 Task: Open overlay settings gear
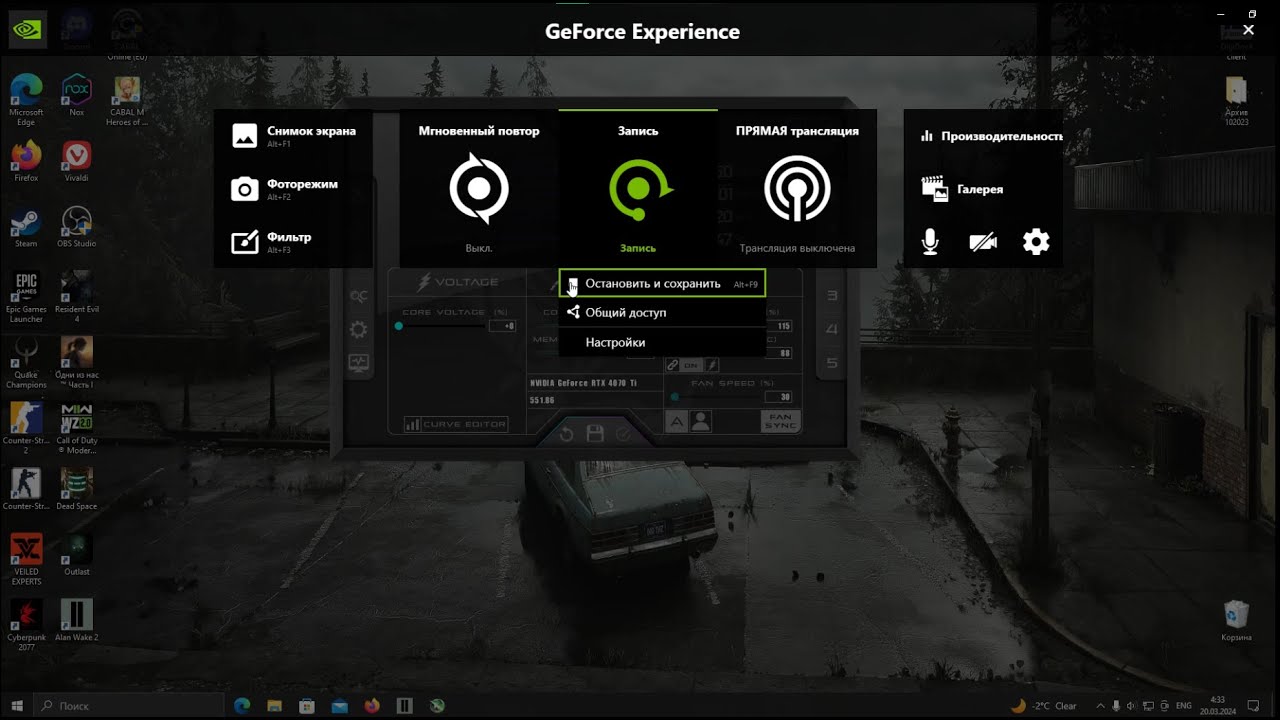[1036, 241]
